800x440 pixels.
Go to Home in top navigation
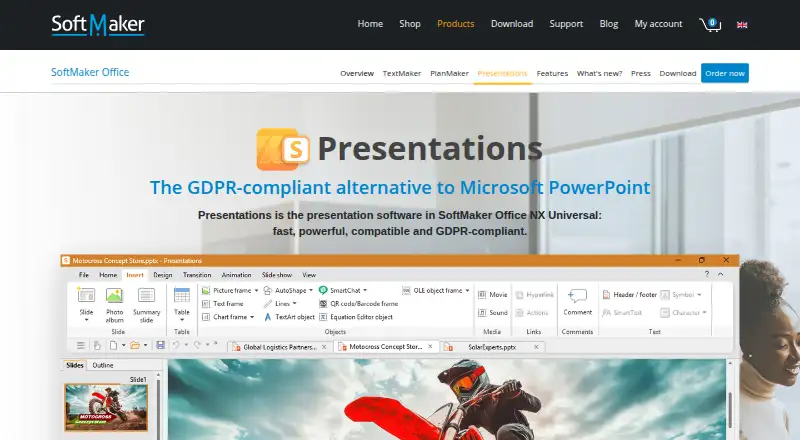(370, 24)
